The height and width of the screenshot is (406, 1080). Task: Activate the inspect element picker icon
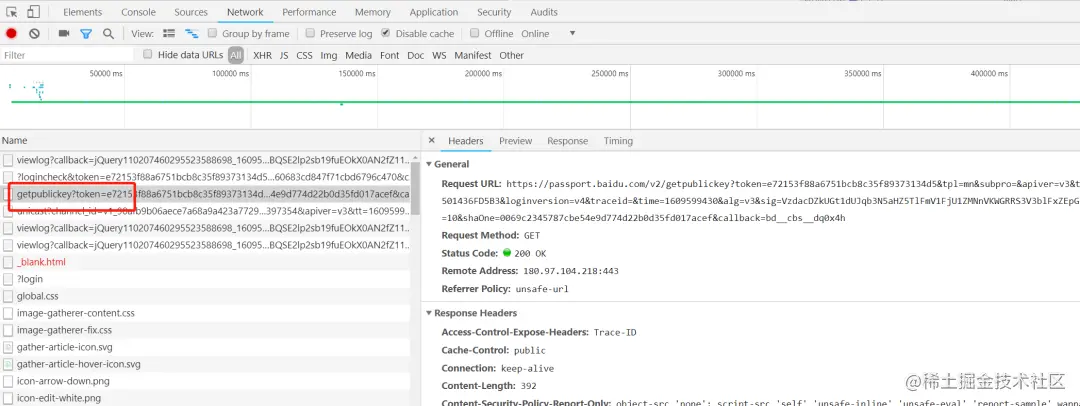click(x=12, y=12)
